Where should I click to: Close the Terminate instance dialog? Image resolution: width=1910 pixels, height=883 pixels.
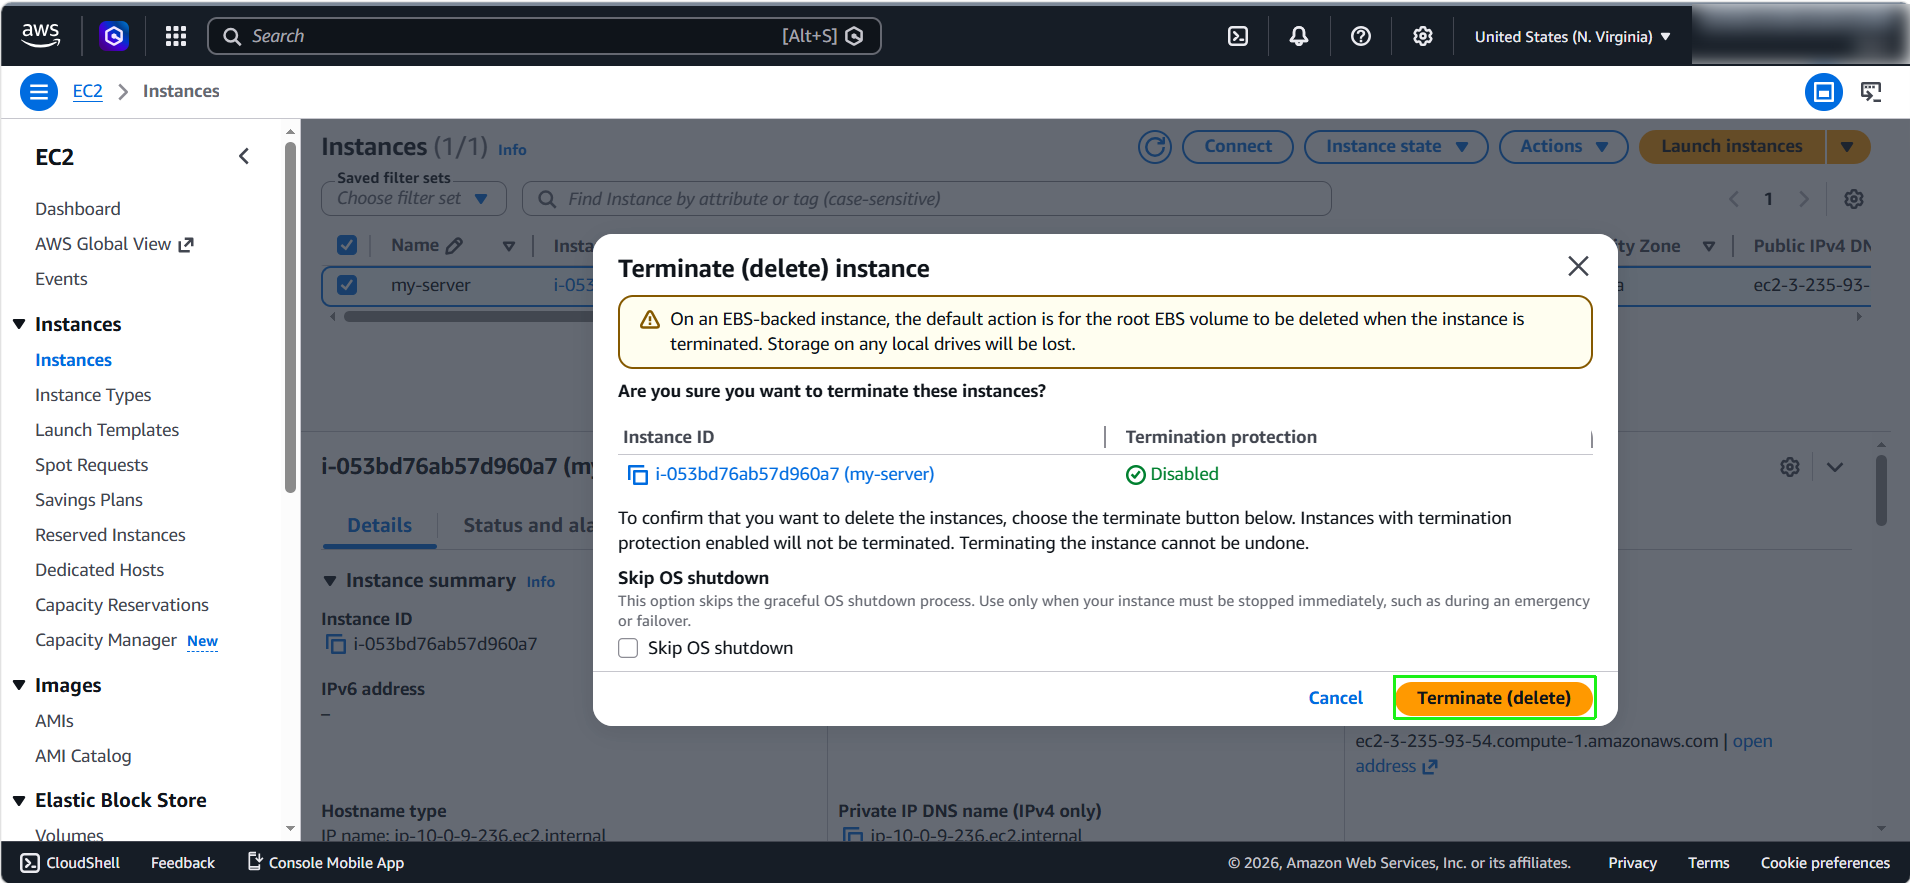click(x=1578, y=266)
